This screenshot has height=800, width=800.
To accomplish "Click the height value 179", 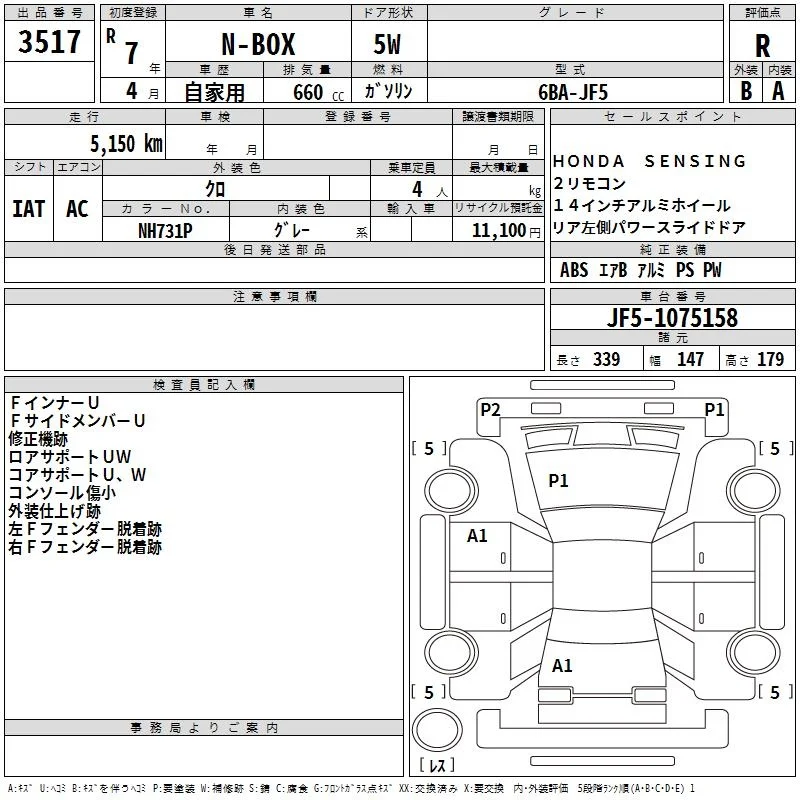I will (770, 359).
